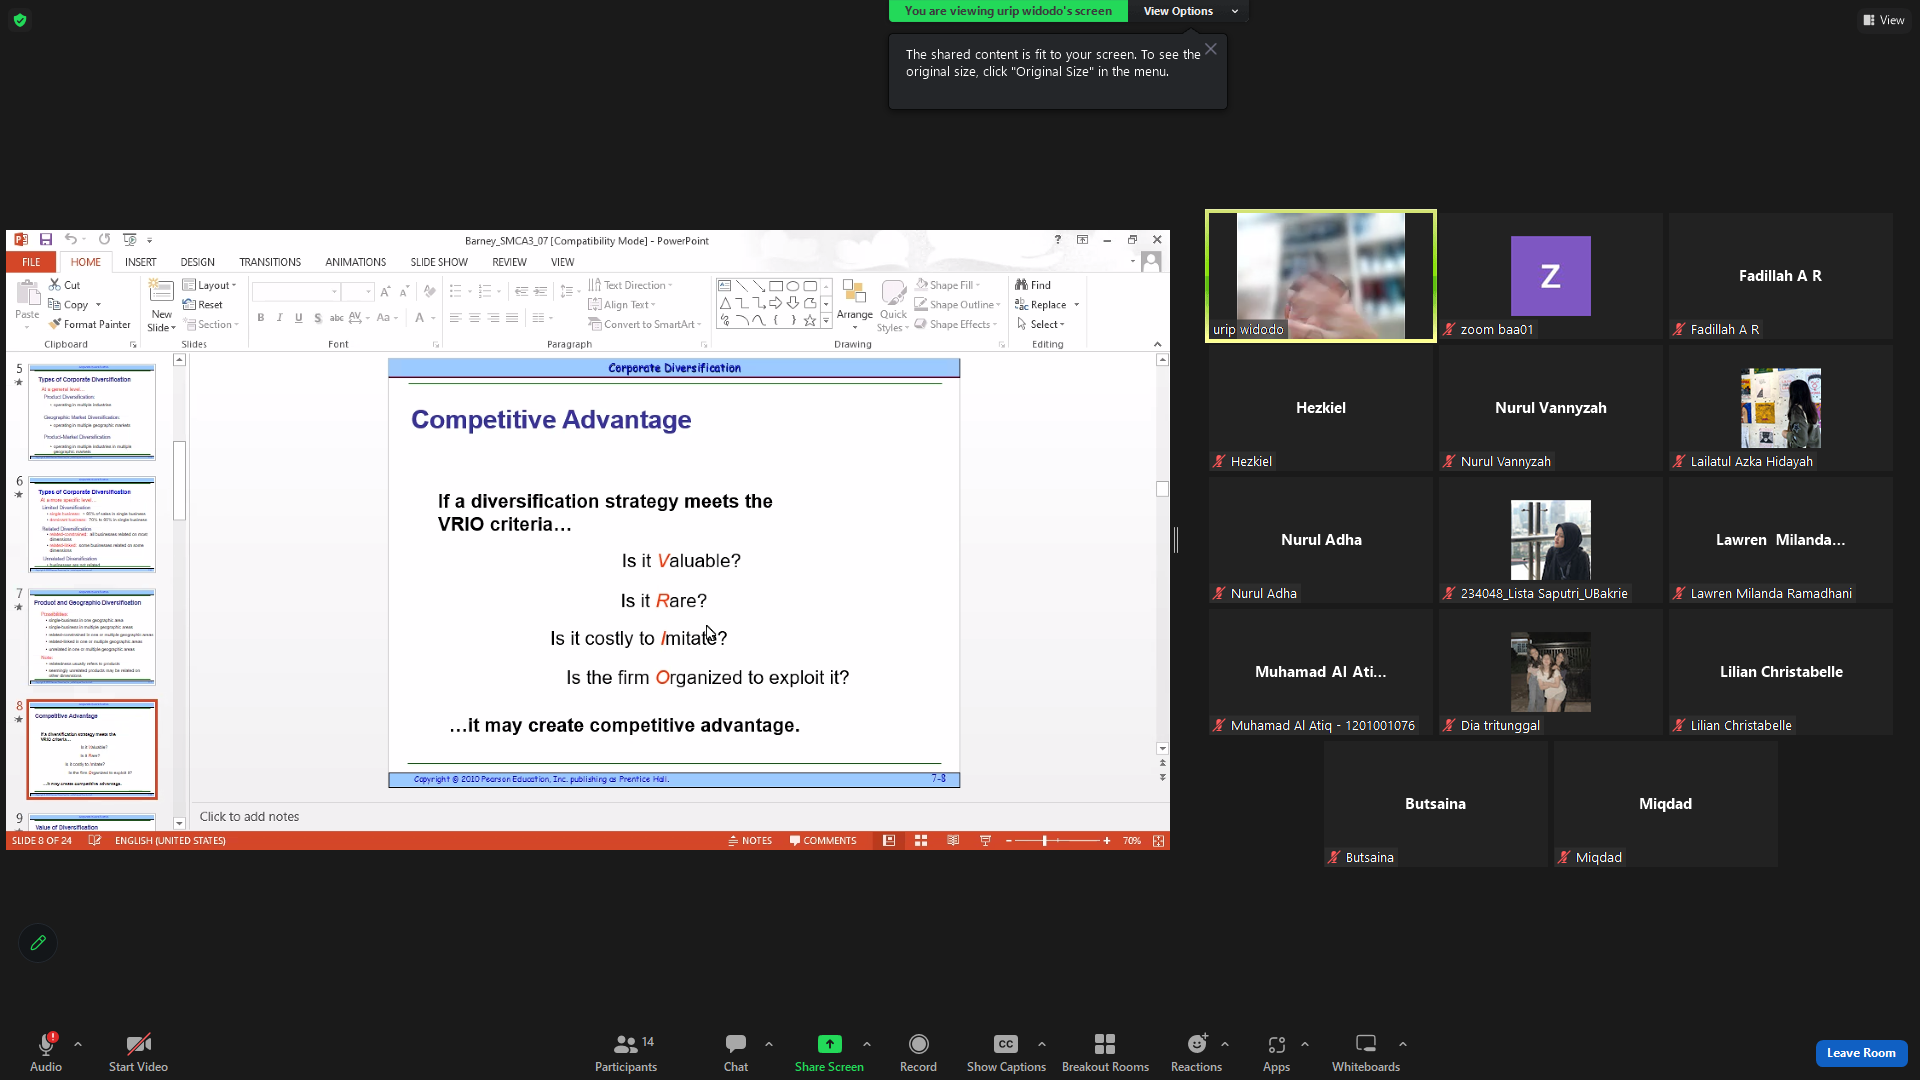Toggle Strikethrough in Font group
The height and width of the screenshot is (1080, 1920).
tap(337, 318)
